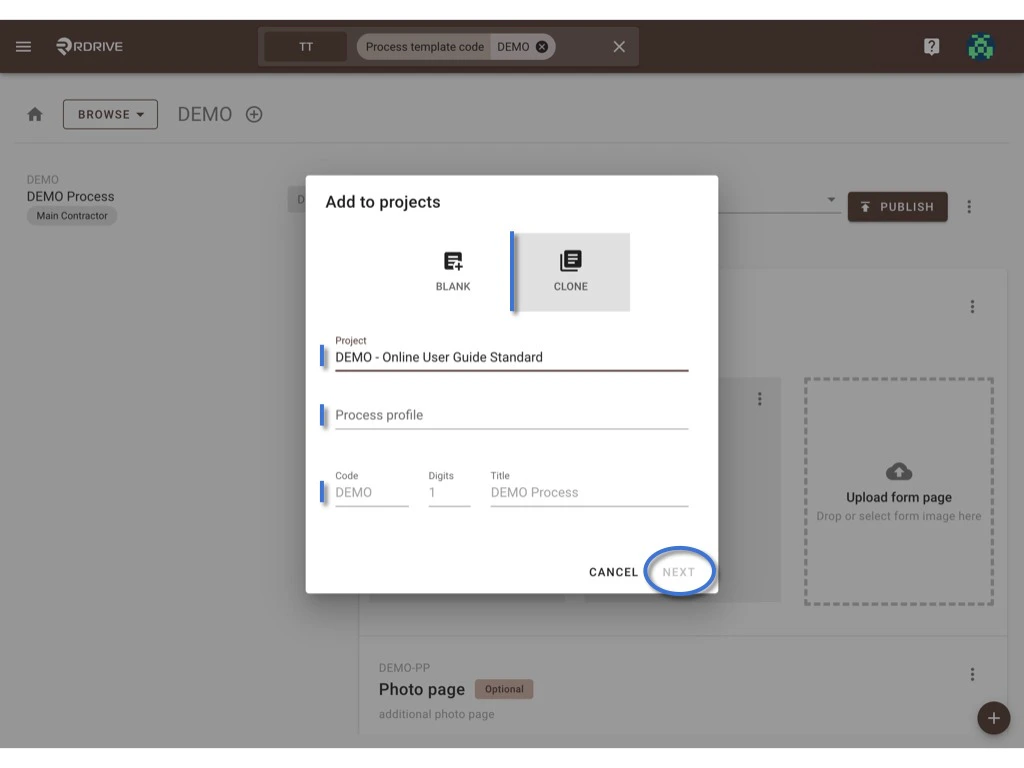Open the three-dot menu beside the PUBLISH button
This screenshot has height=768, width=1024.
968,207
